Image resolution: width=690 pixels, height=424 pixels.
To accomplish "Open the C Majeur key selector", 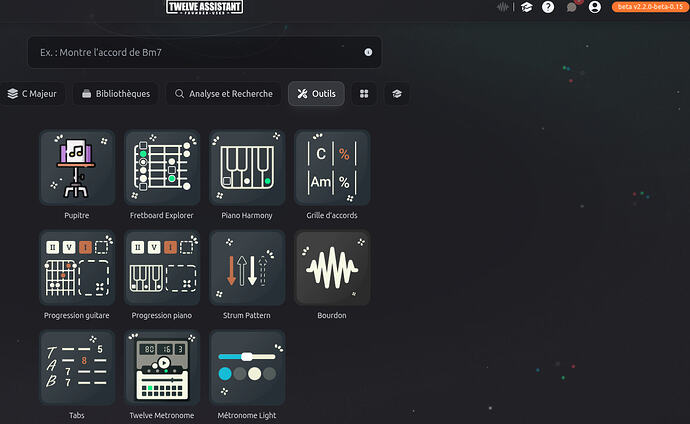I will [x=32, y=94].
